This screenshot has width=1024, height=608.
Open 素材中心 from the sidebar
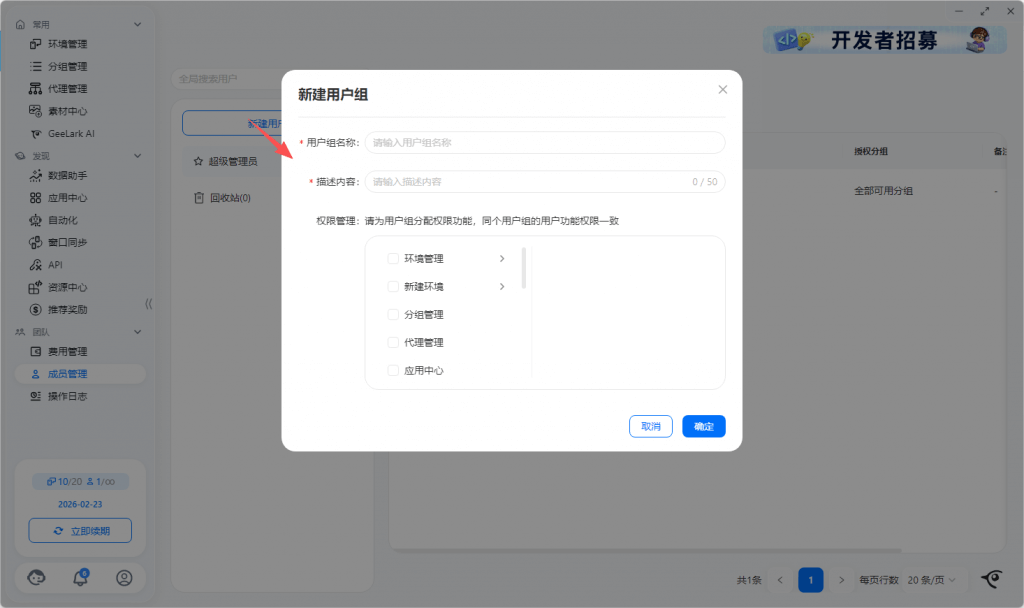[67, 111]
